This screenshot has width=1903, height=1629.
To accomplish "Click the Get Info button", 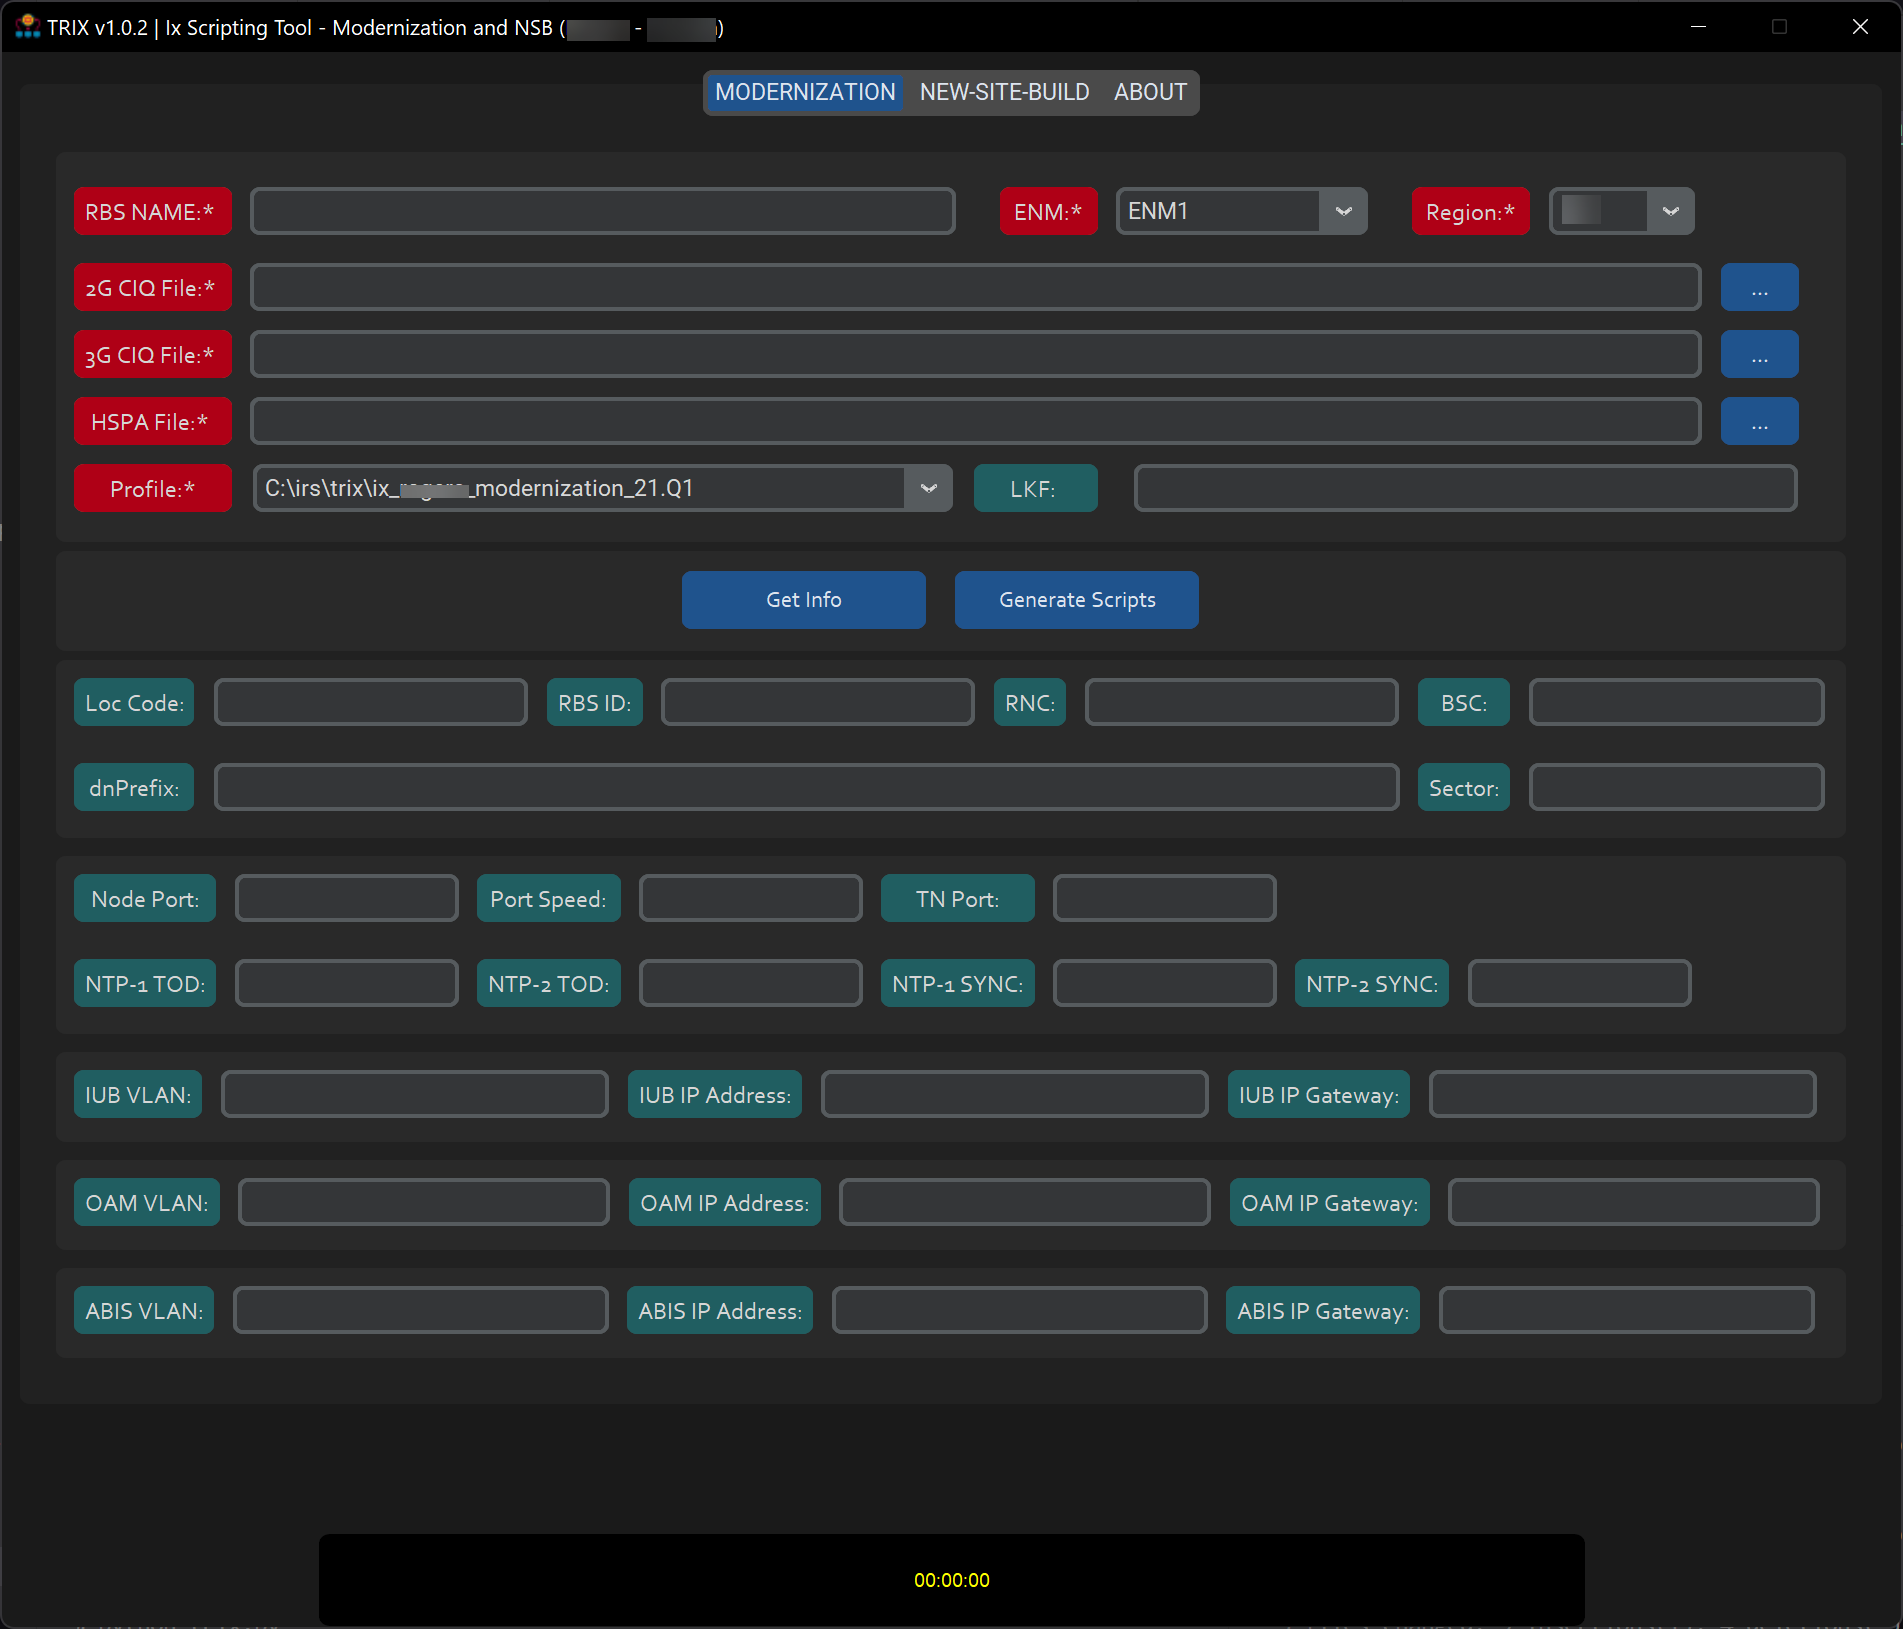I will 803,600.
